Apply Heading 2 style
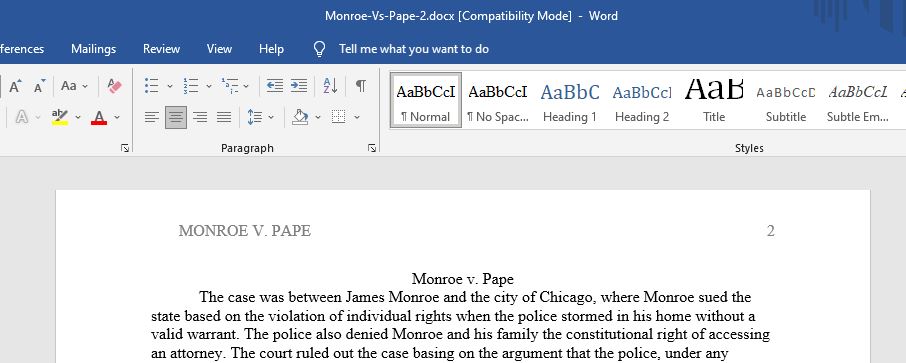The height and width of the screenshot is (363, 906). click(642, 99)
